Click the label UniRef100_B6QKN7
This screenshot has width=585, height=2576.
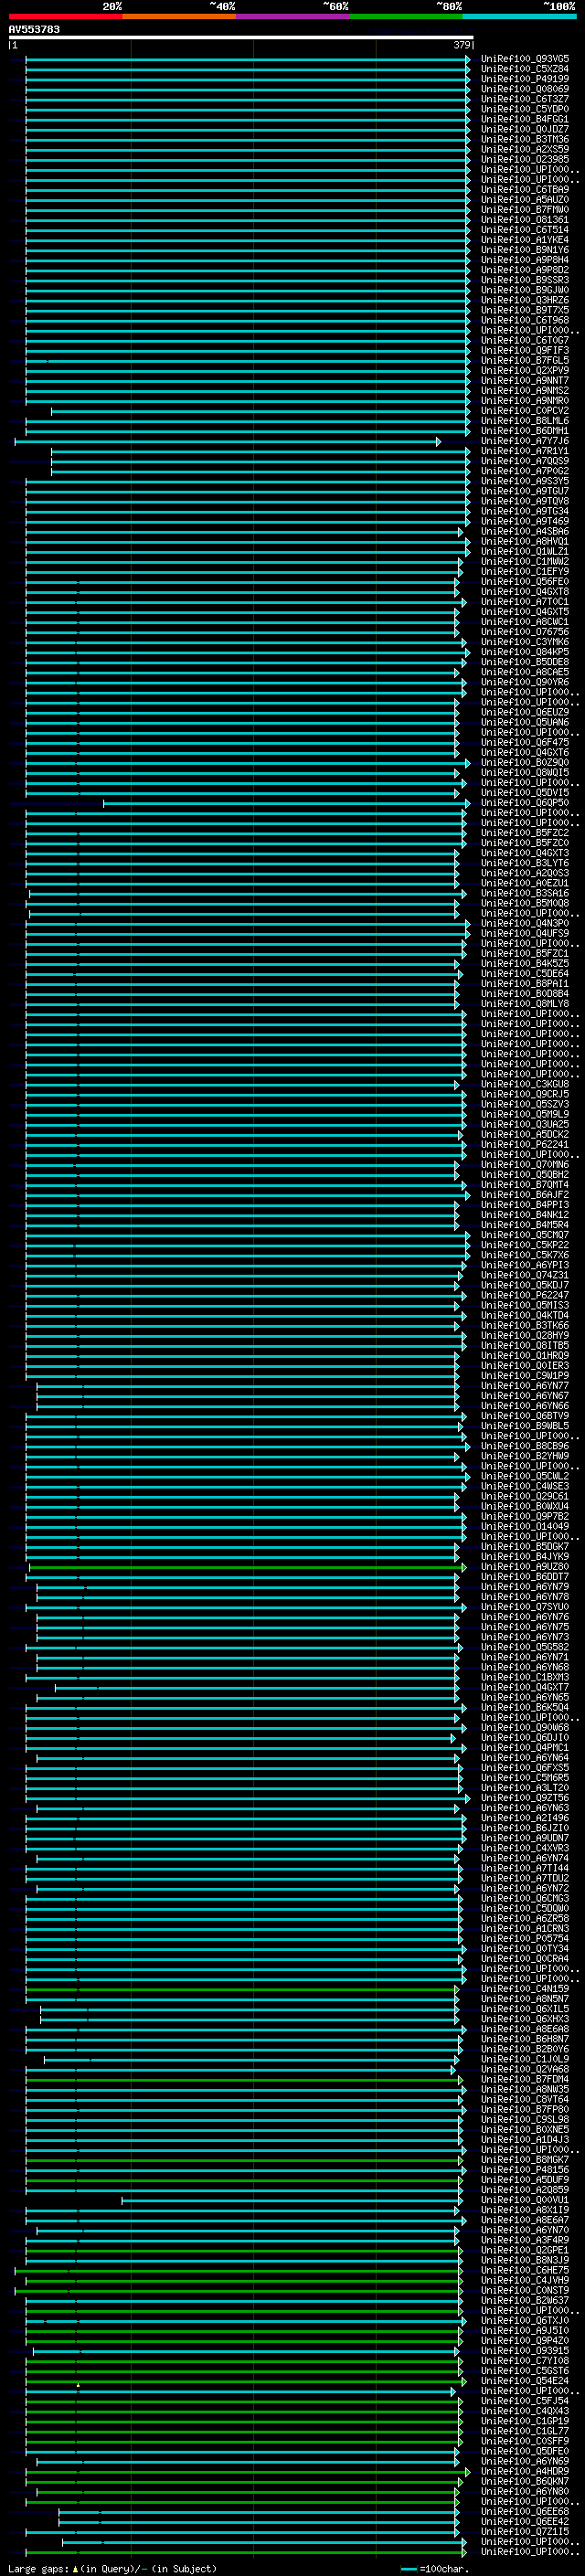(x=525, y=2481)
